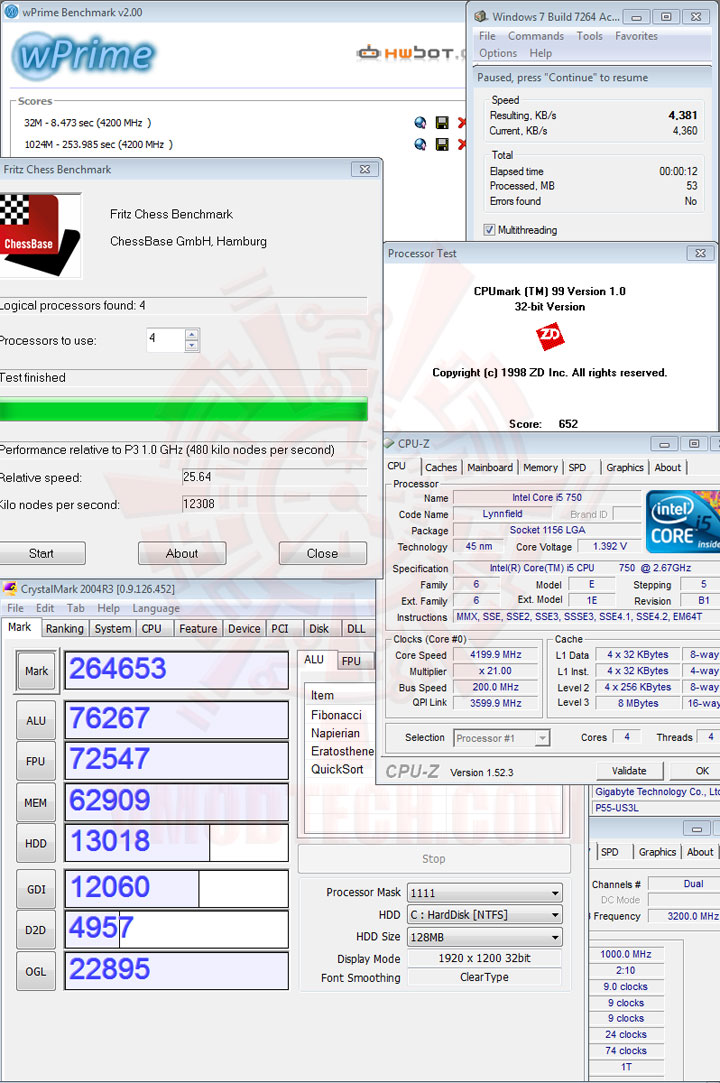The height and width of the screenshot is (1083, 720).
Task: Click the globe icon for 32M score row
Action: point(420,123)
